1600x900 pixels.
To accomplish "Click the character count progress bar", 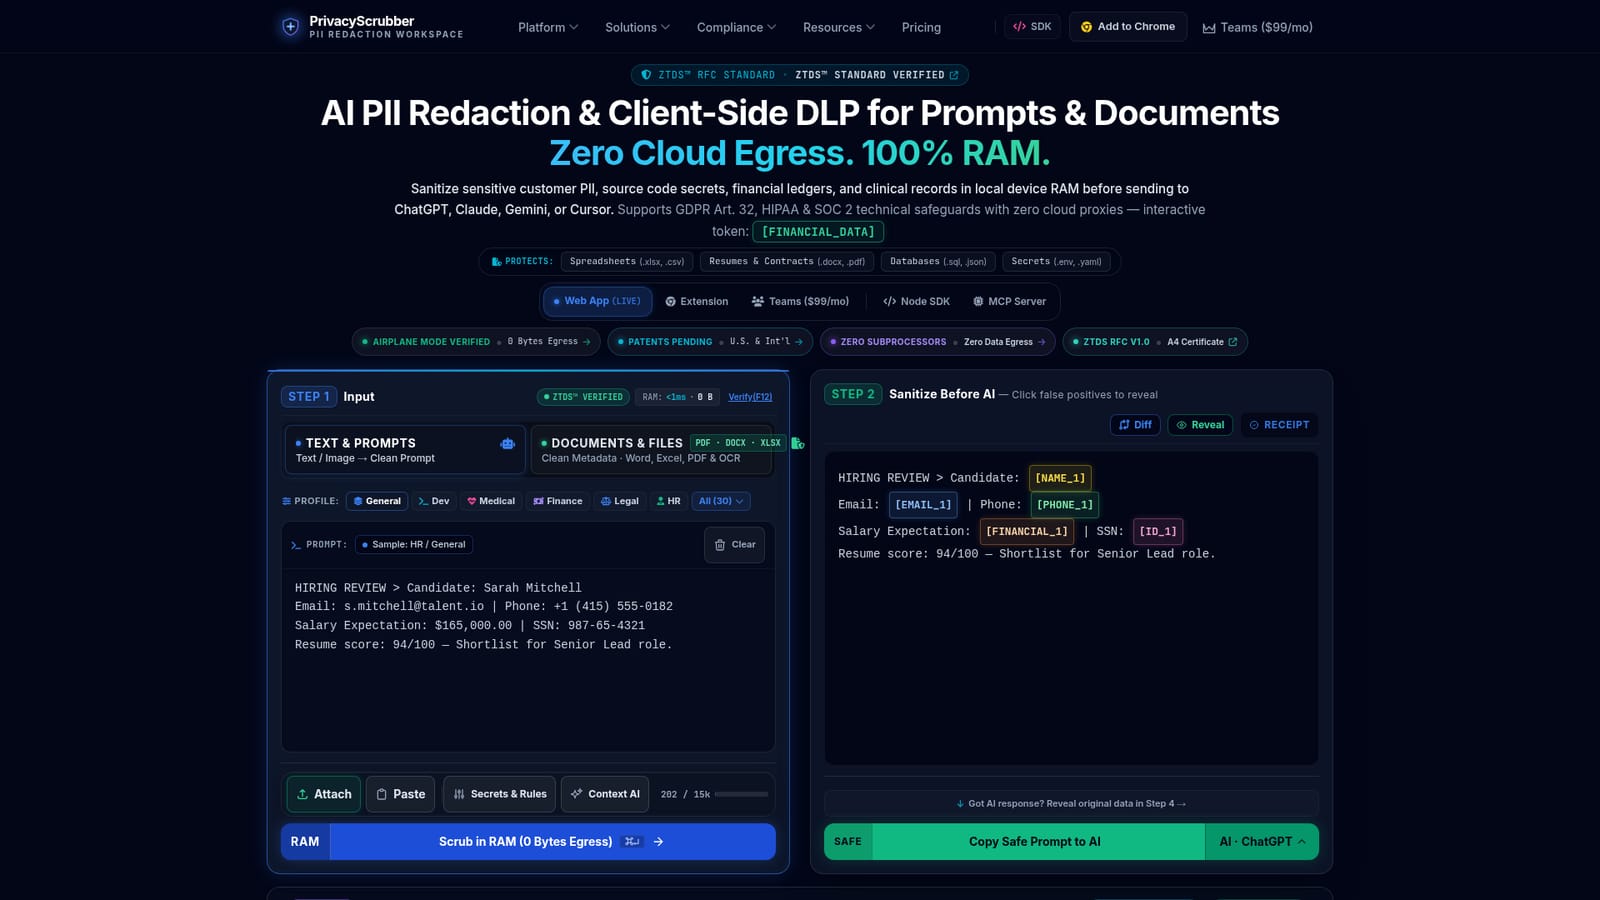I will pyautogui.click(x=741, y=794).
